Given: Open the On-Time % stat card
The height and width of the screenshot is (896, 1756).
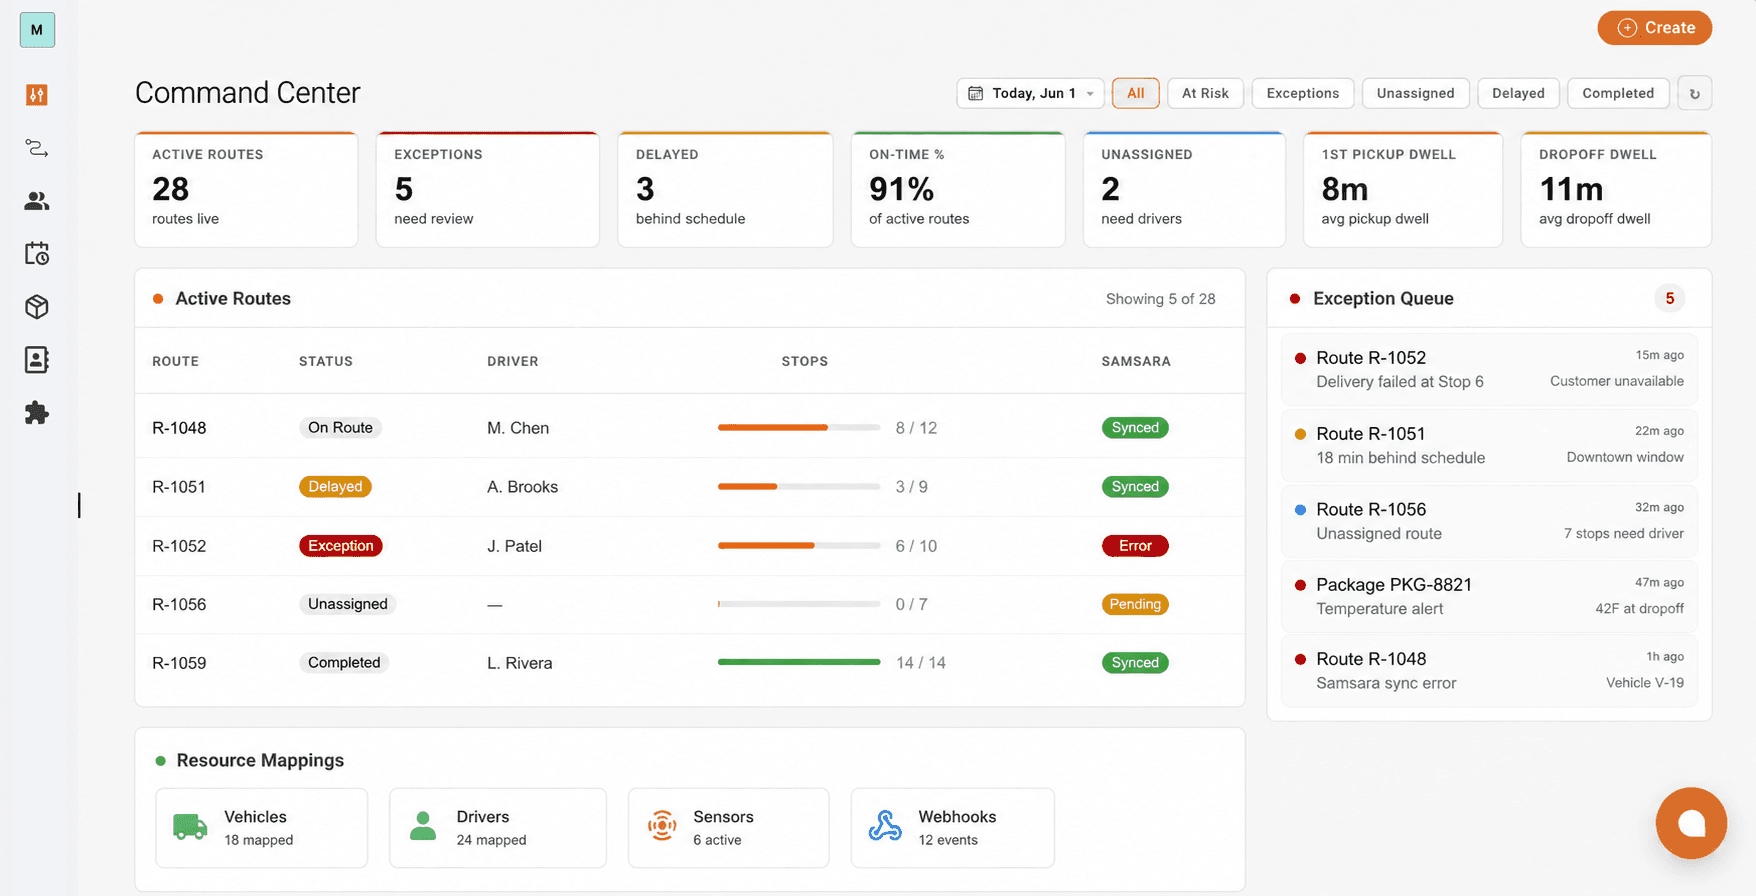Looking at the screenshot, I should [x=958, y=189].
